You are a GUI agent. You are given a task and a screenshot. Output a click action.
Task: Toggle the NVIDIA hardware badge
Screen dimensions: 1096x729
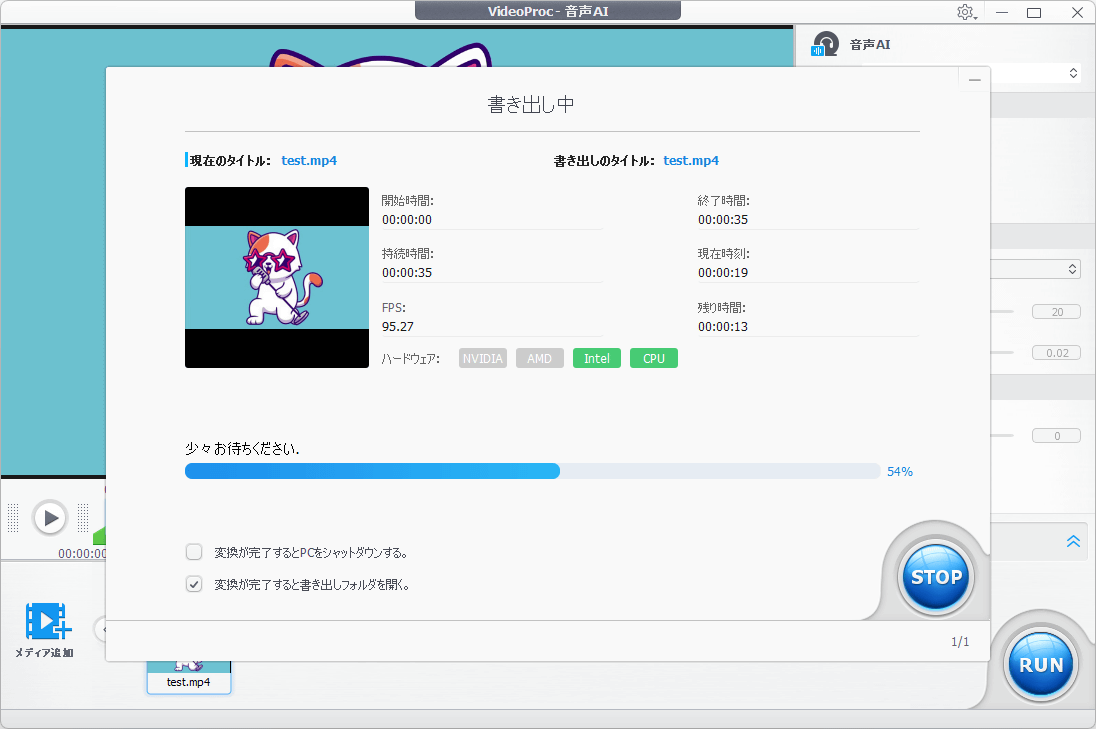pyautogui.click(x=483, y=358)
